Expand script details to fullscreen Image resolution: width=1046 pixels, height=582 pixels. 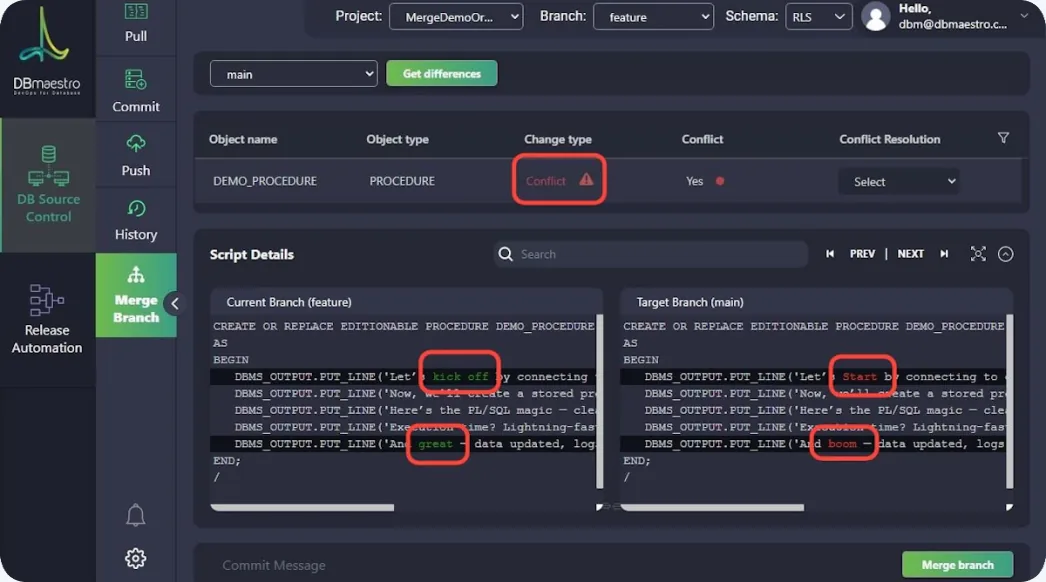(978, 254)
